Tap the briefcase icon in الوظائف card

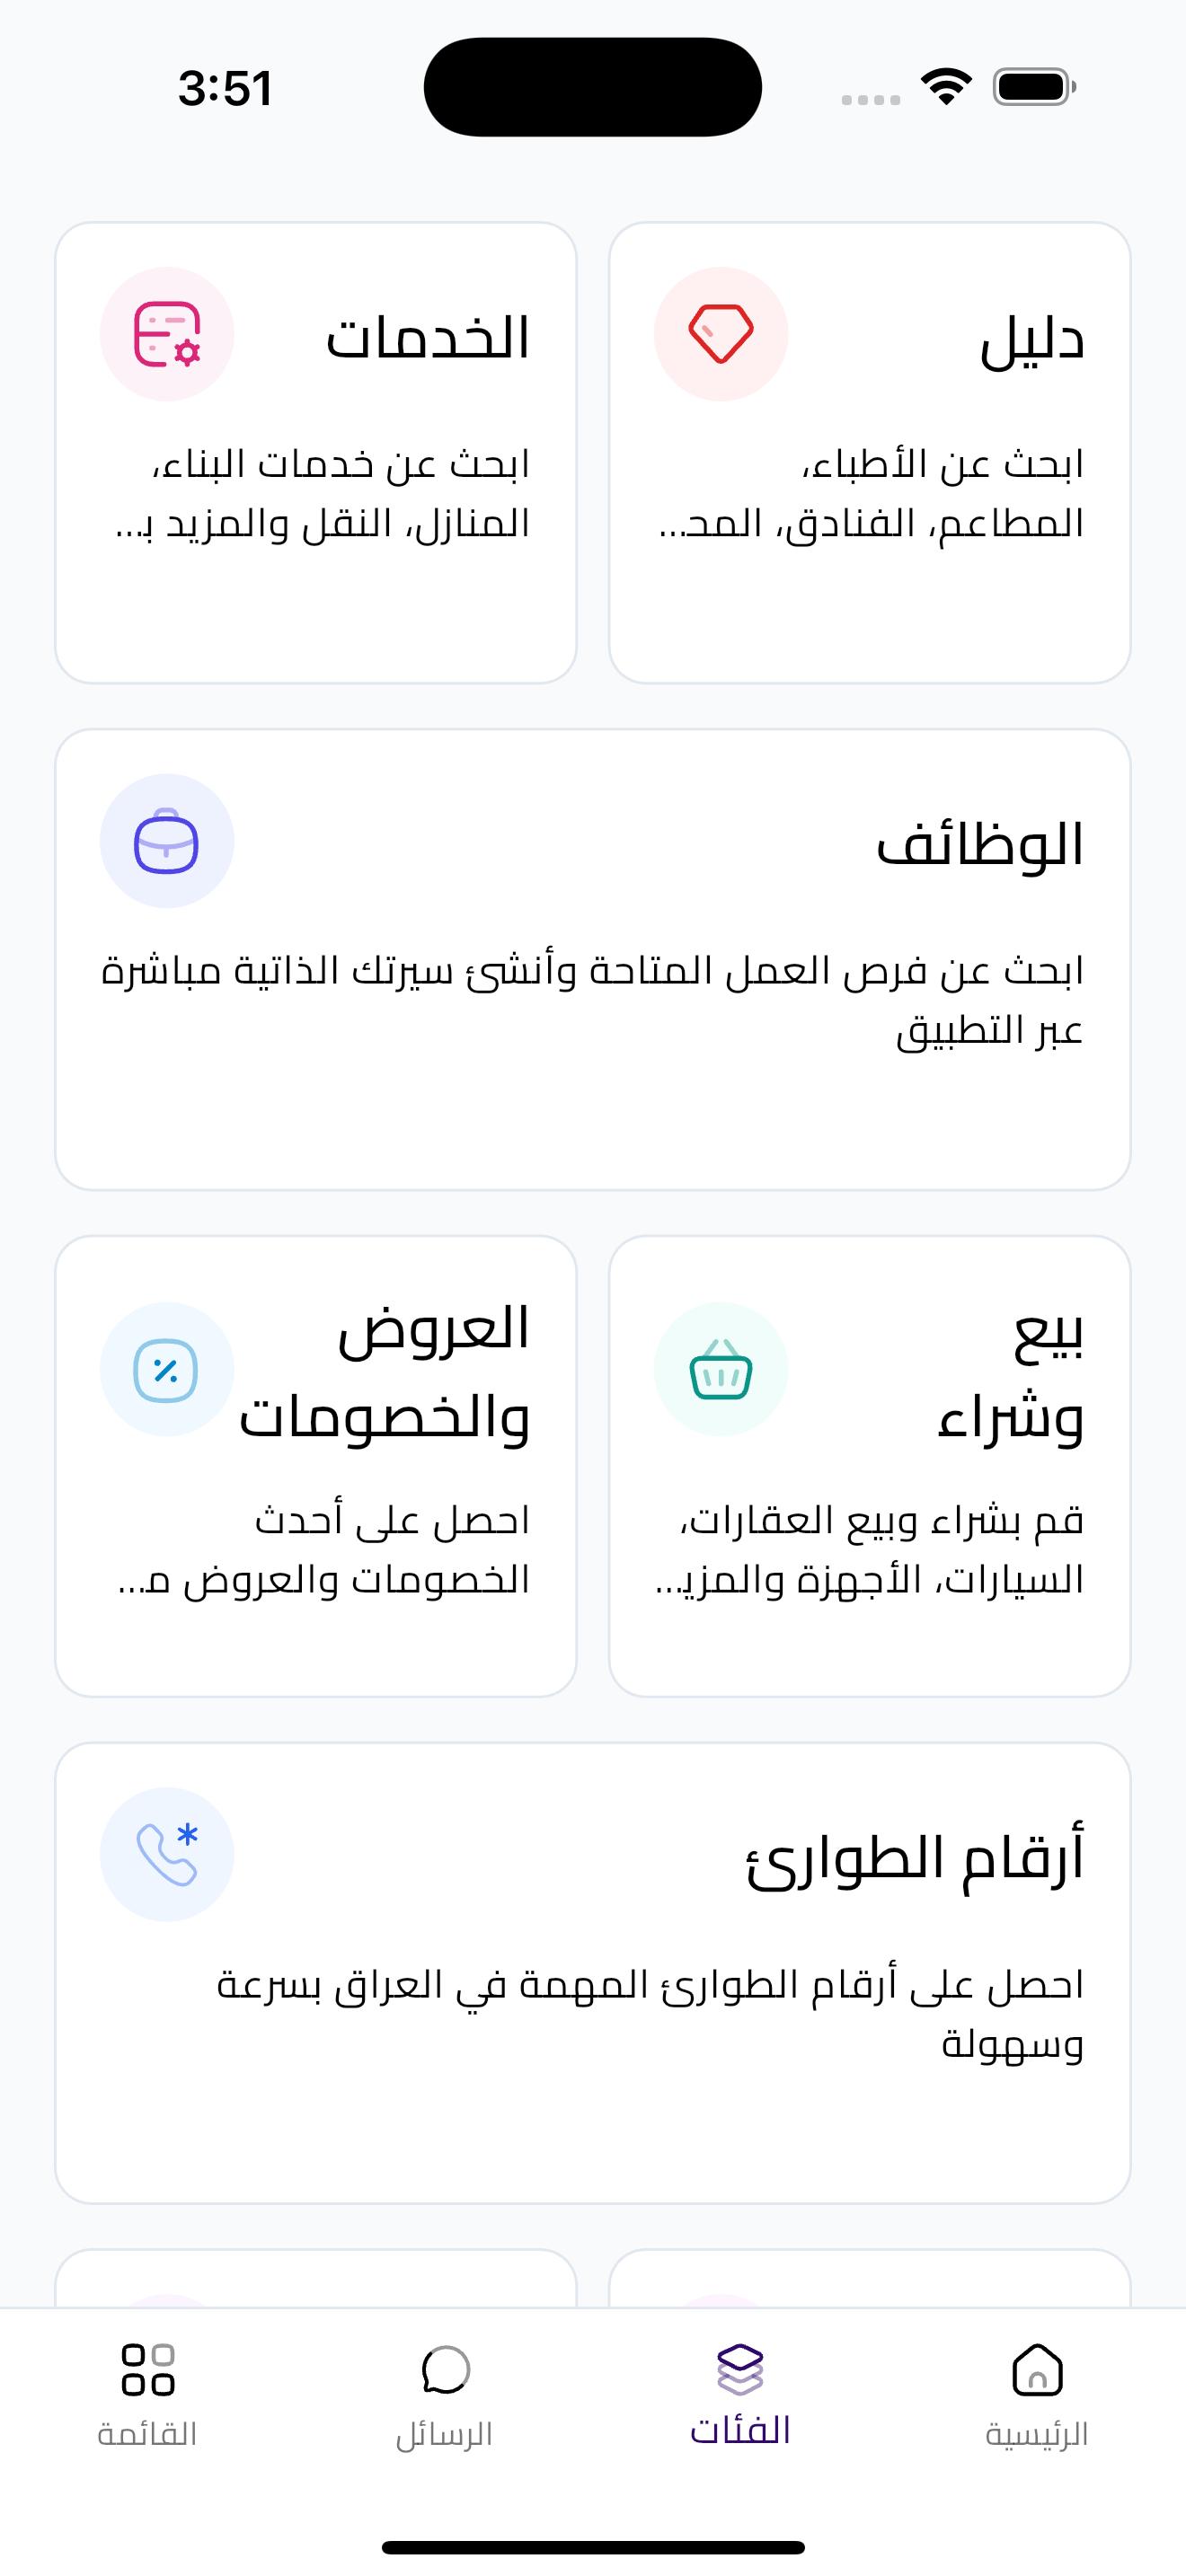pos(167,841)
